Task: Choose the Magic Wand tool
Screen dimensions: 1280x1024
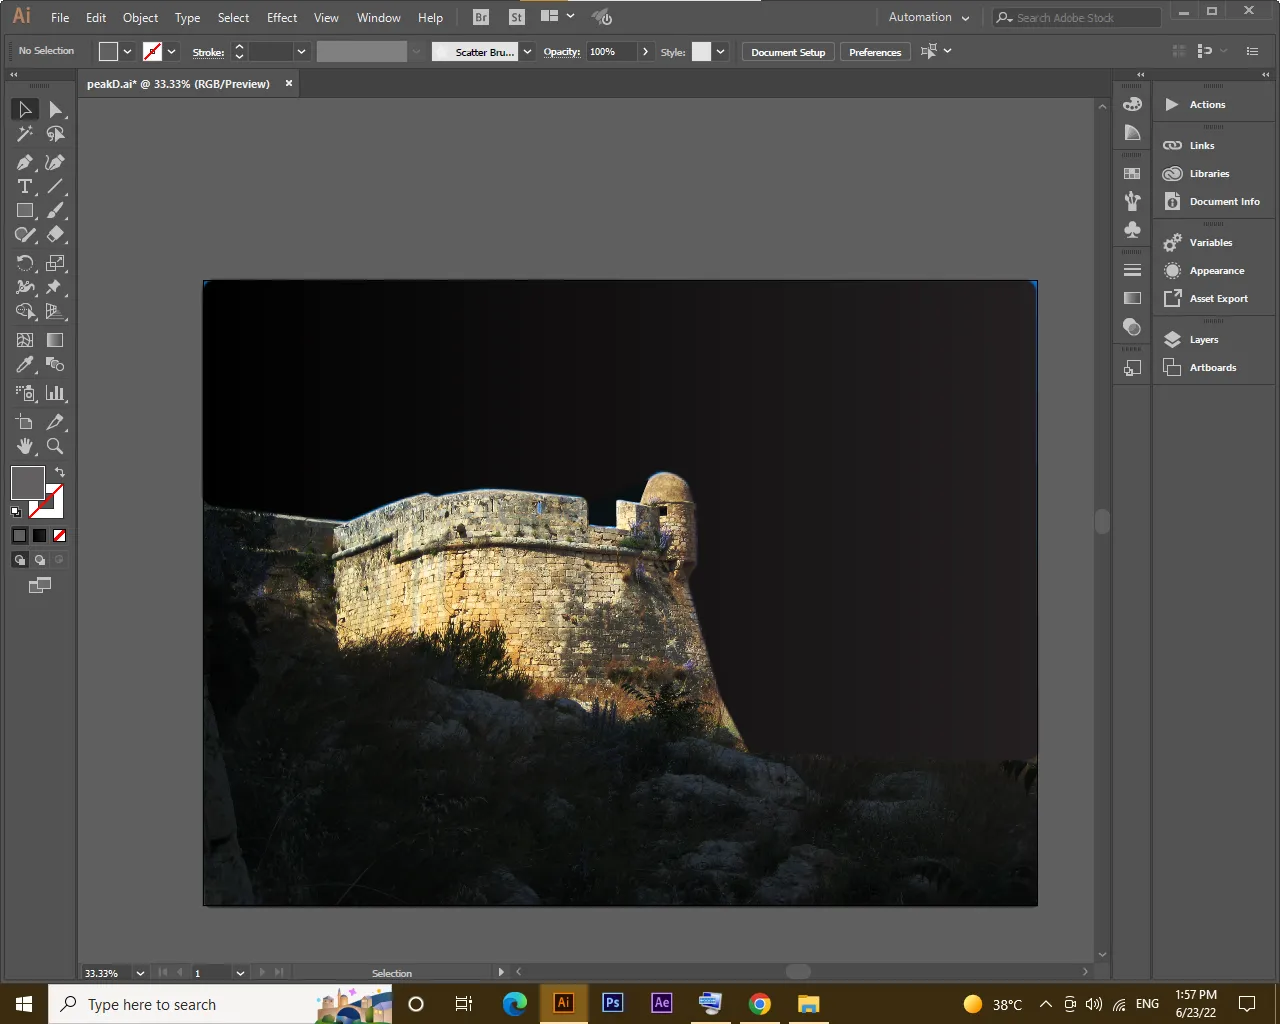Action: coord(25,134)
